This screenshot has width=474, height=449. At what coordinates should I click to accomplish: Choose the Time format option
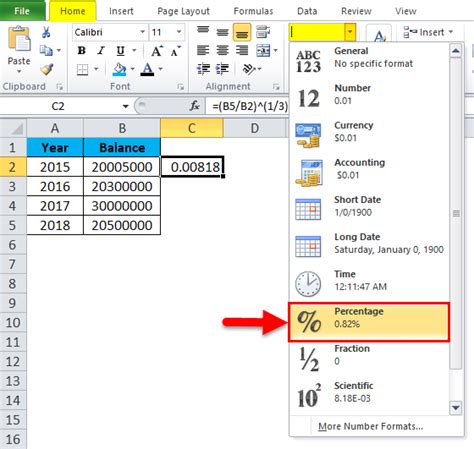pos(369,284)
